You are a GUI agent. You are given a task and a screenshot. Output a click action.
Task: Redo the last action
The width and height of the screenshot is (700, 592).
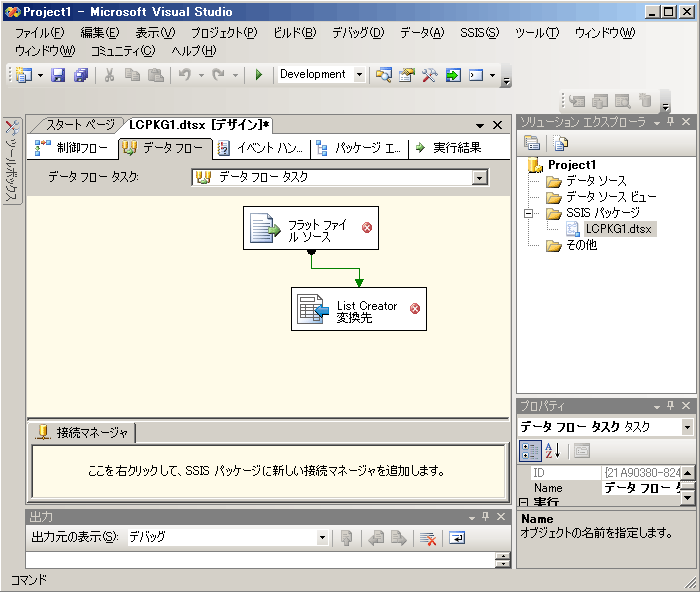pos(218,75)
